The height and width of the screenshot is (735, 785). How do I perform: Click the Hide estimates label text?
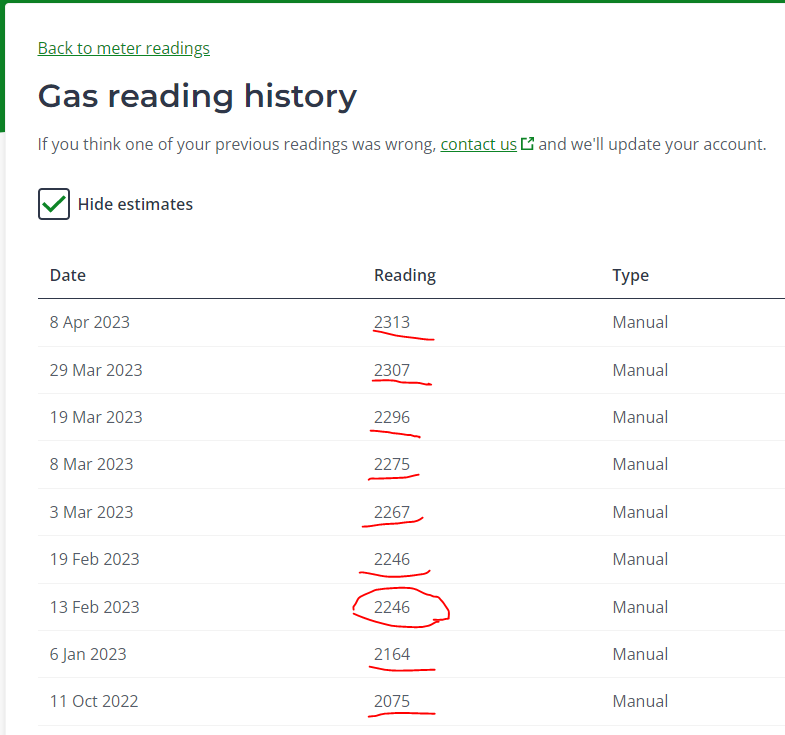pyautogui.click(x=135, y=204)
